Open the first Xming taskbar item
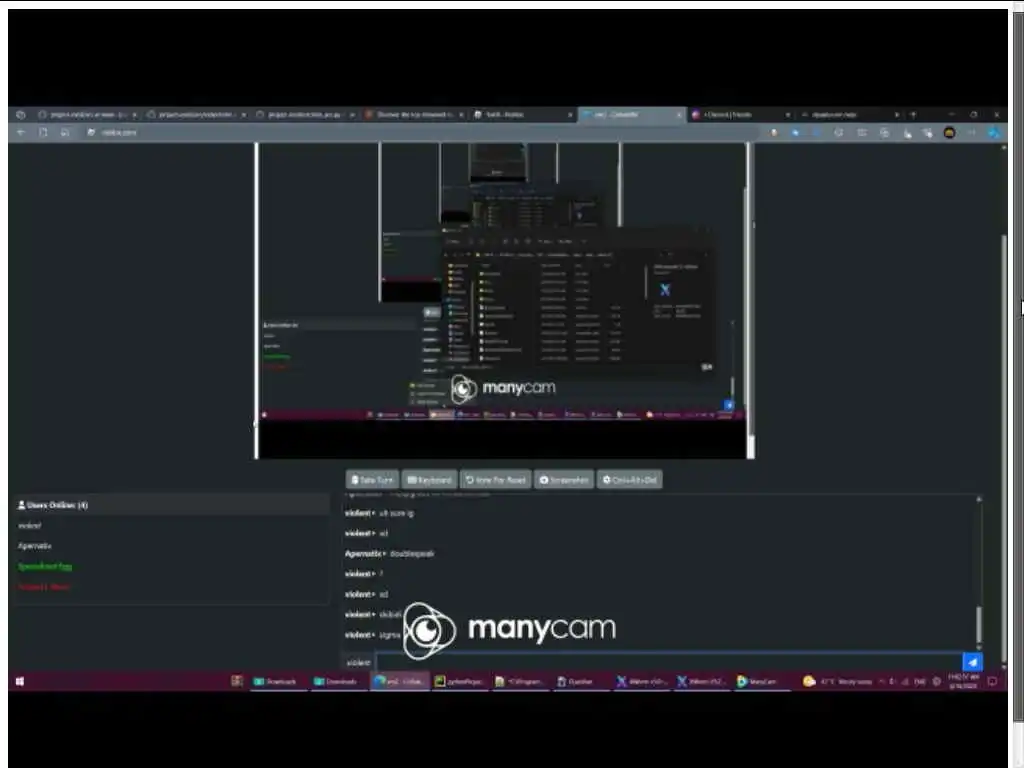 pos(641,681)
